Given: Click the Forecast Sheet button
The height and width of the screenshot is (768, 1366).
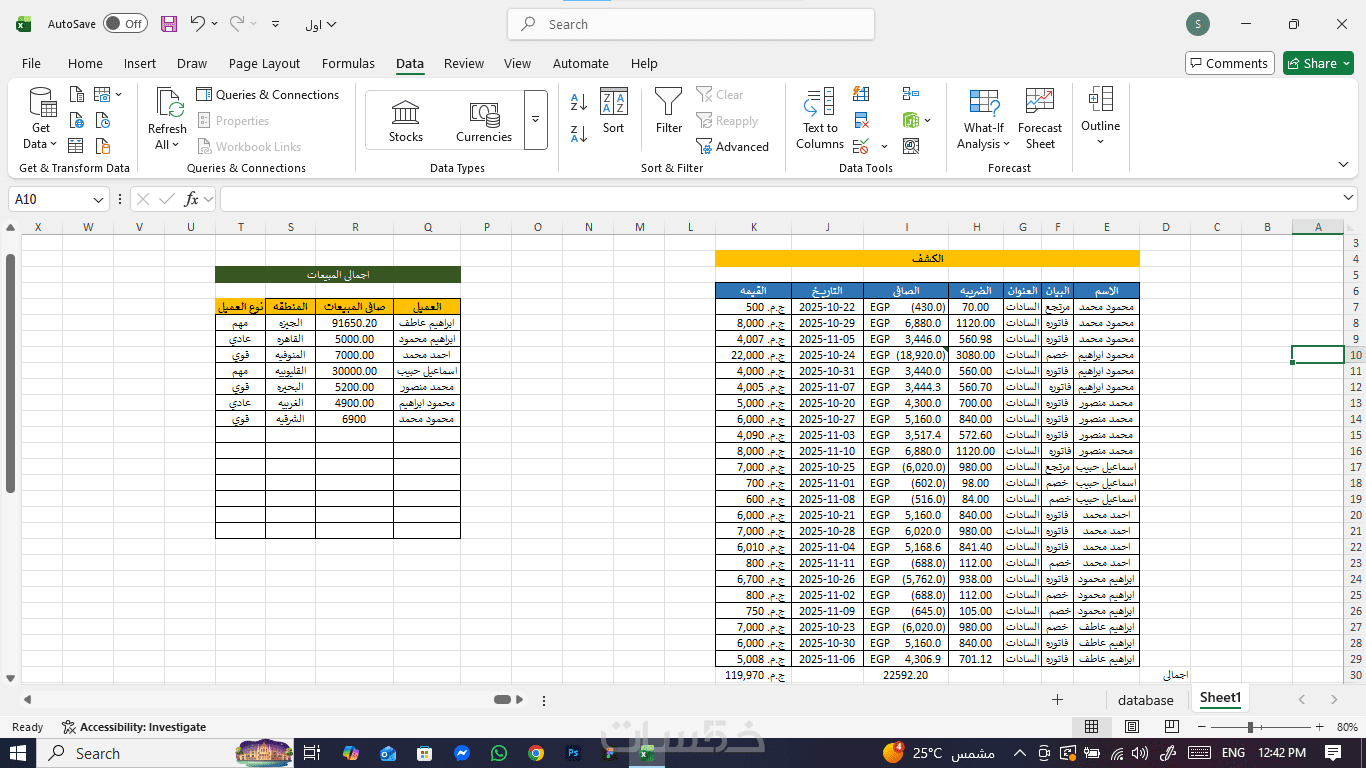Looking at the screenshot, I should coord(1040,118).
